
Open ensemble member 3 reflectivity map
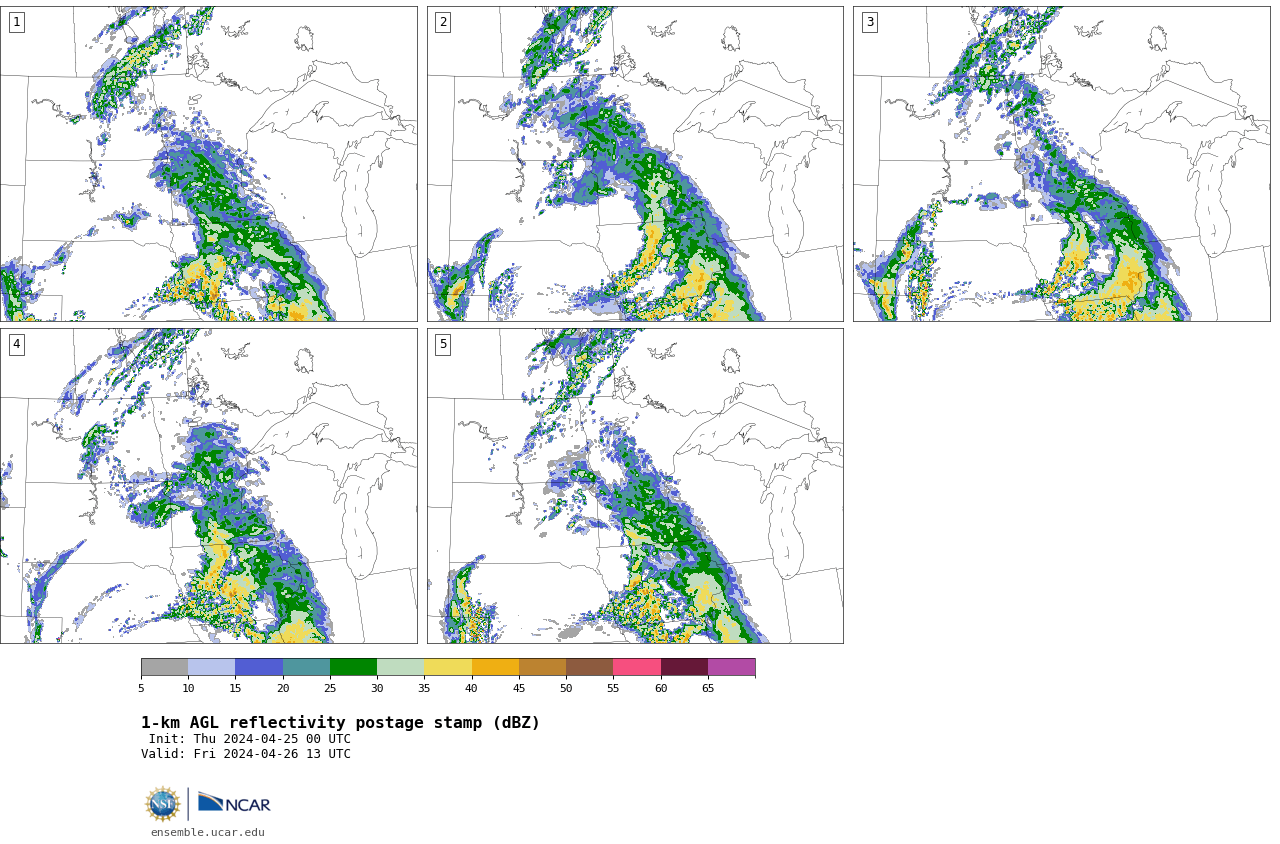1061,164
